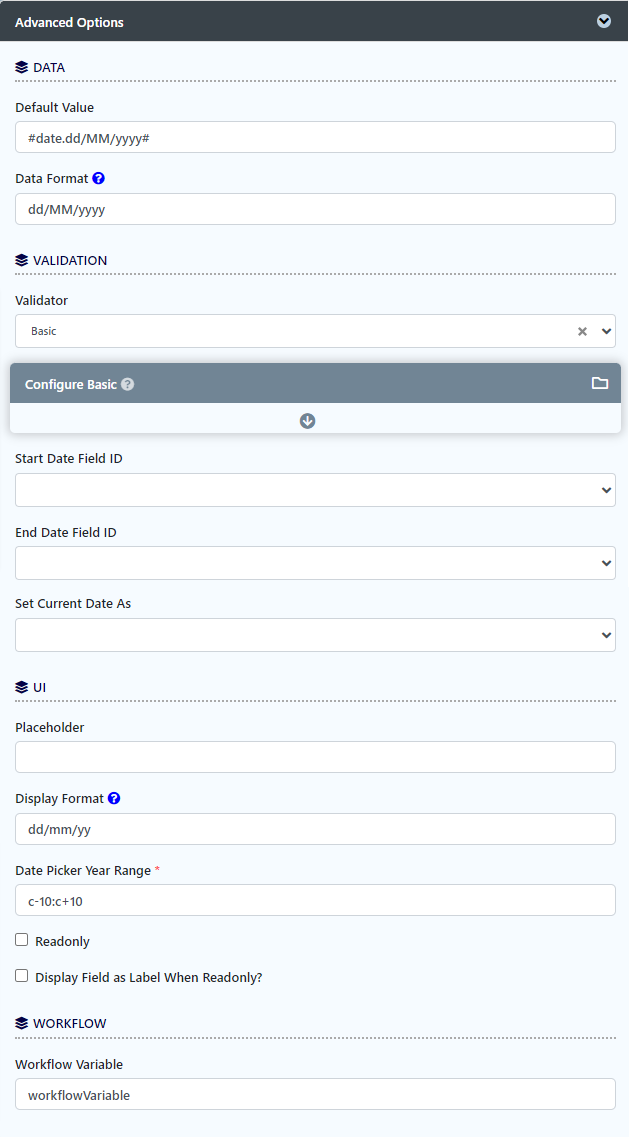Collapse the Advanced Options panel chevron
This screenshot has width=629, height=1137.
(x=604, y=21)
